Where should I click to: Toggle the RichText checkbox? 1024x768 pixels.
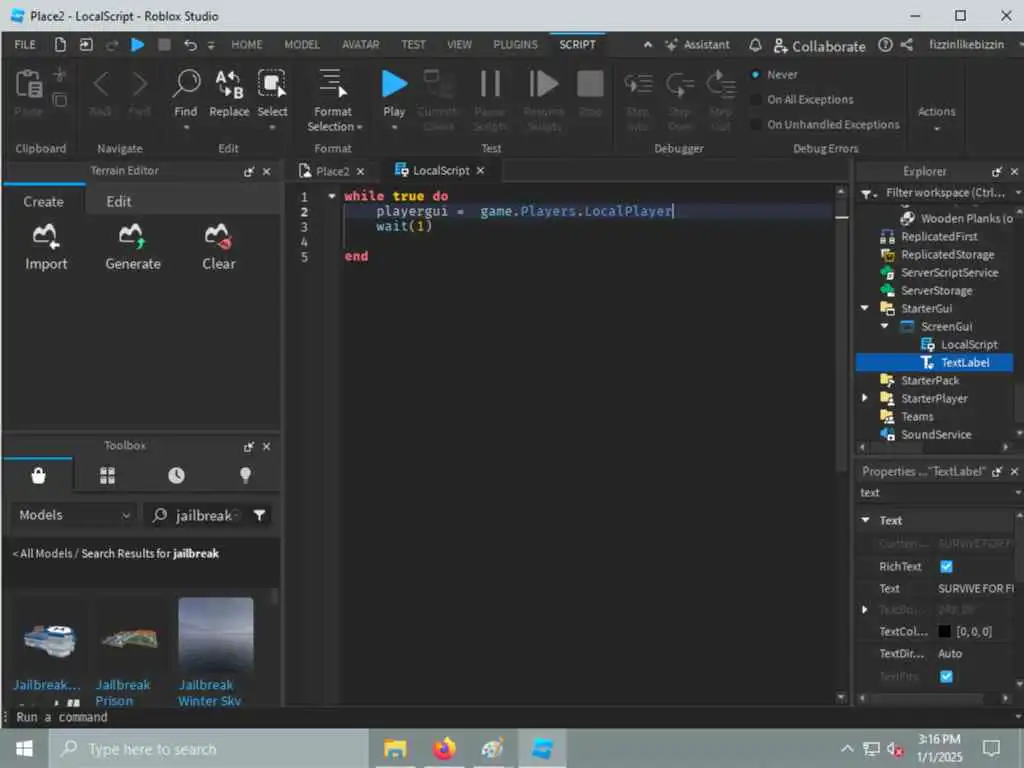(946, 567)
